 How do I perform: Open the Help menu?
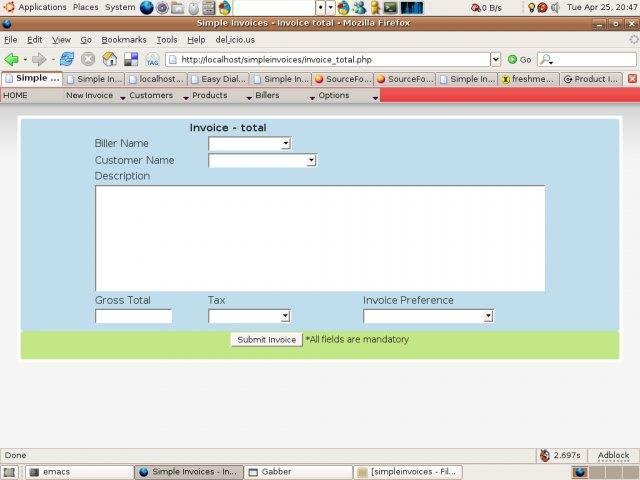(196, 40)
